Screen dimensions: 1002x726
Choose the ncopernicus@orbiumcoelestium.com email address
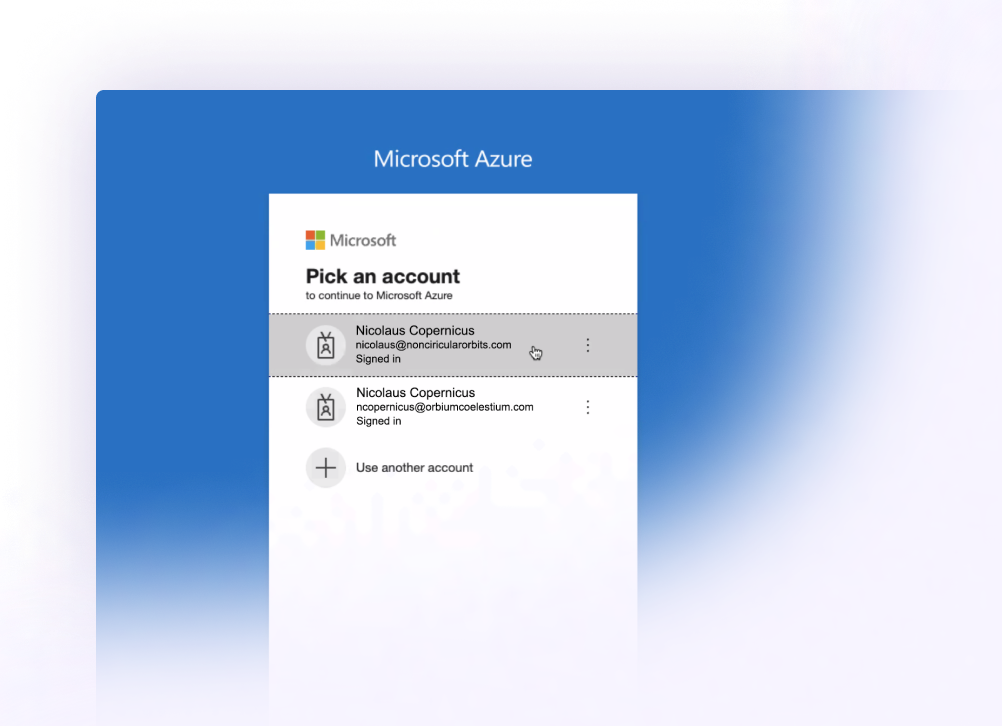[444, 407]
